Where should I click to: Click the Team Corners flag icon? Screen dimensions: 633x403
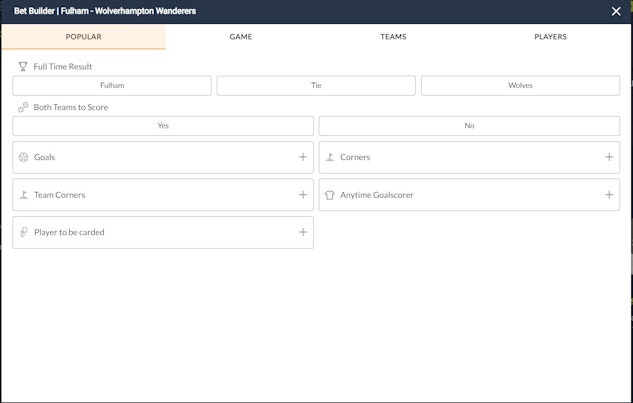23,195
